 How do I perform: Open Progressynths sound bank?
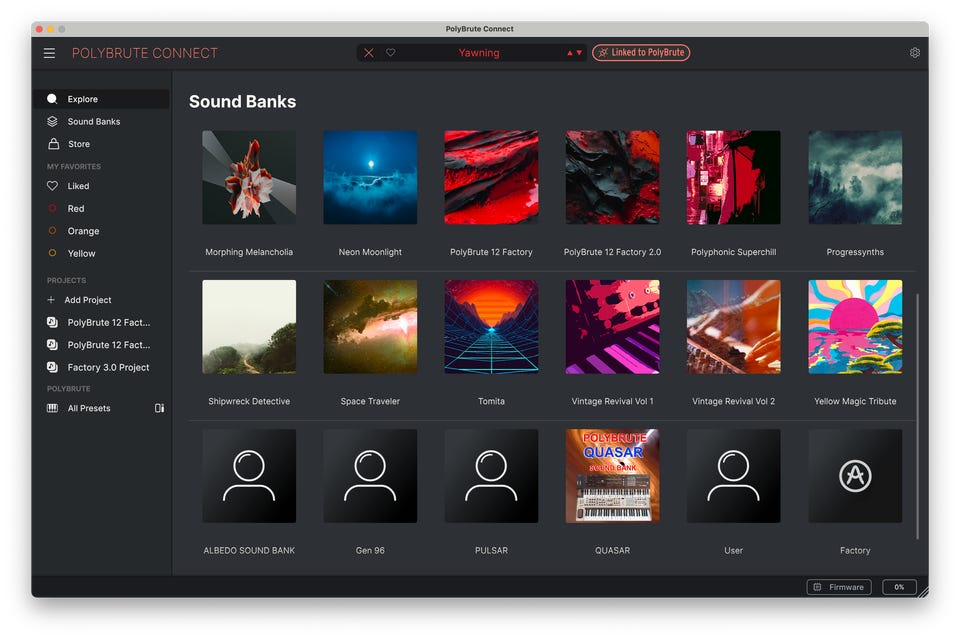click(855, 178)
